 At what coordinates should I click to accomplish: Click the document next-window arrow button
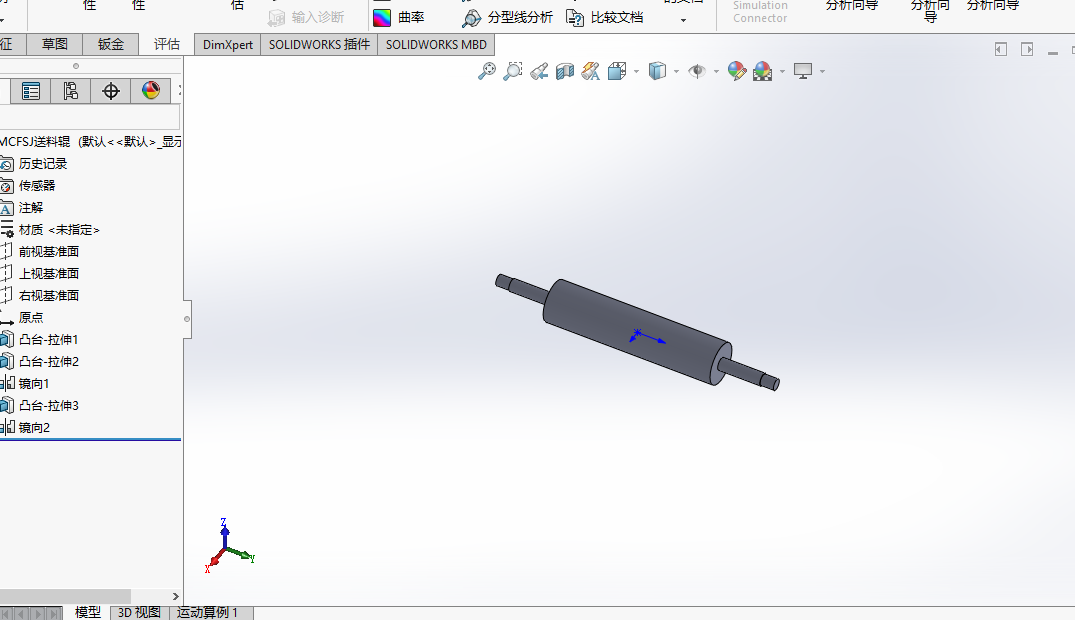(x=1027, y=49)
